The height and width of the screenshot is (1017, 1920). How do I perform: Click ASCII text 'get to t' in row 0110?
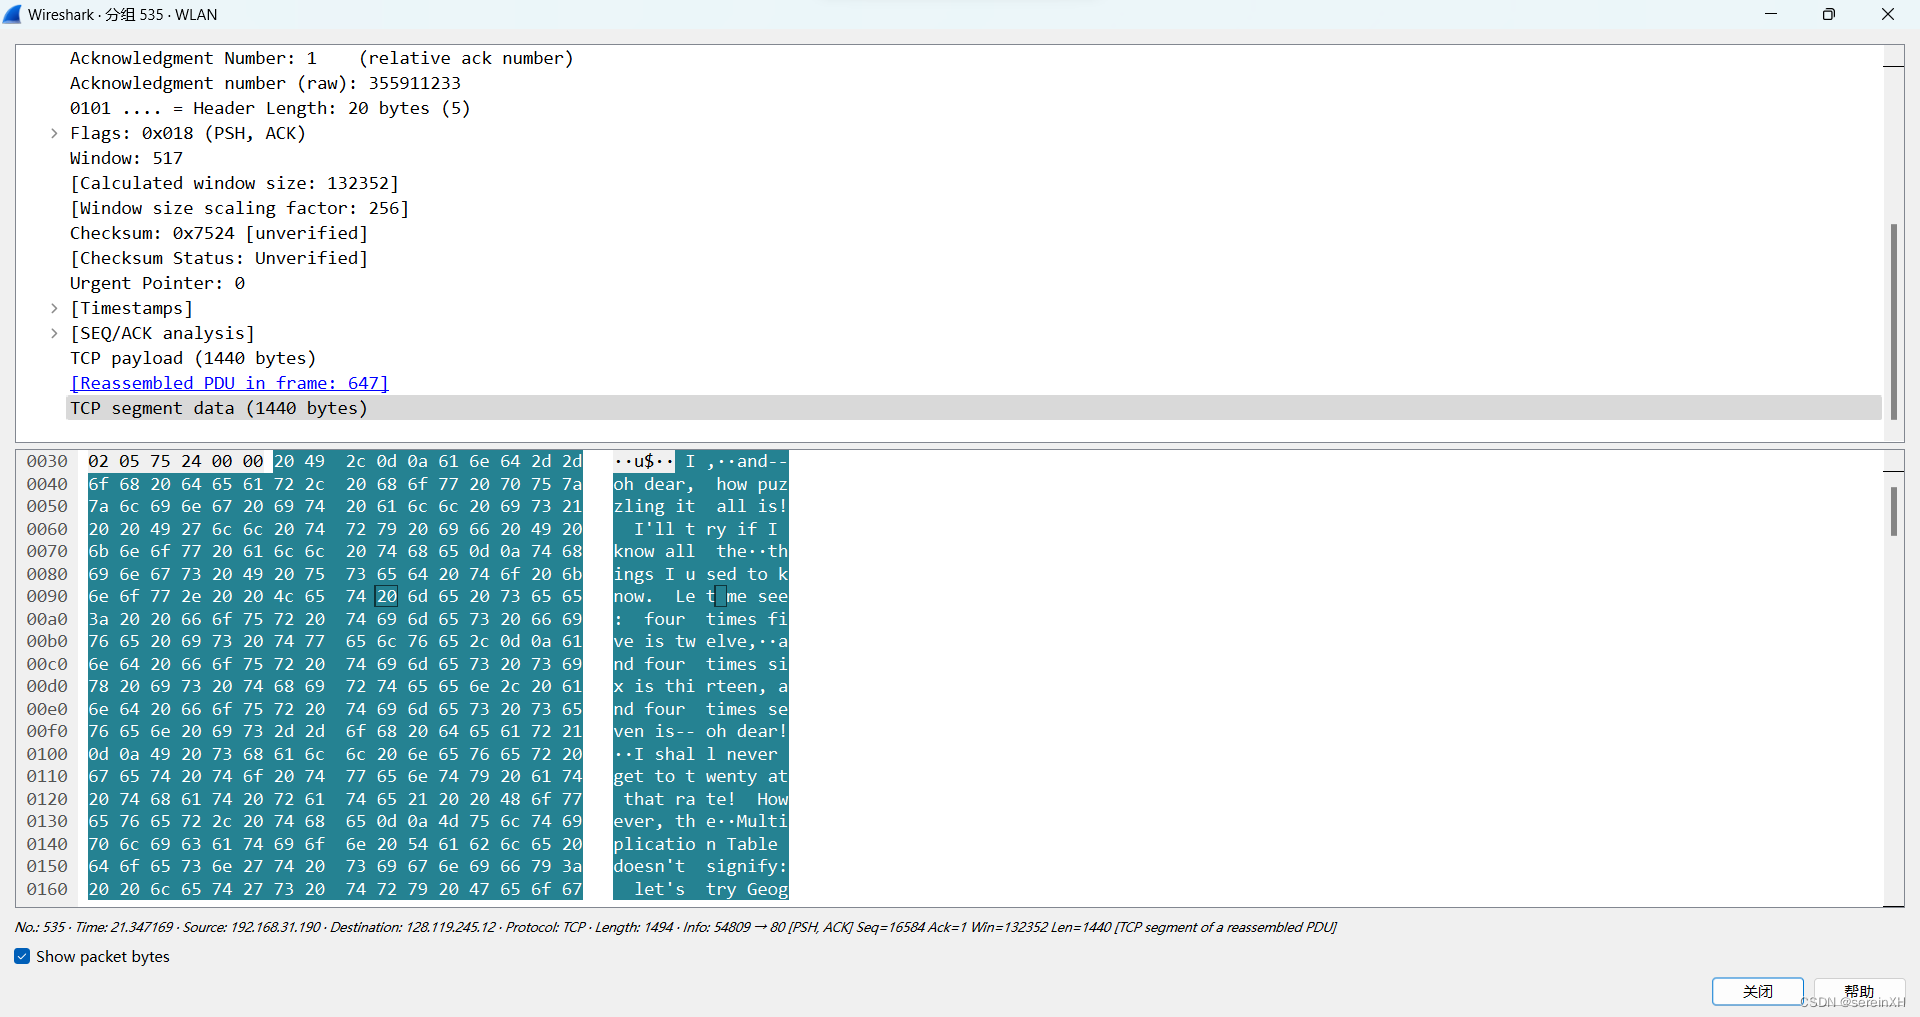point(654,776)
